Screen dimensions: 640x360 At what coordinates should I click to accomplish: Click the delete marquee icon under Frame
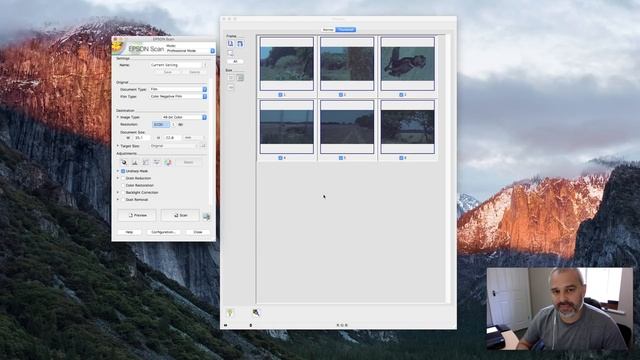pos(231,53)
